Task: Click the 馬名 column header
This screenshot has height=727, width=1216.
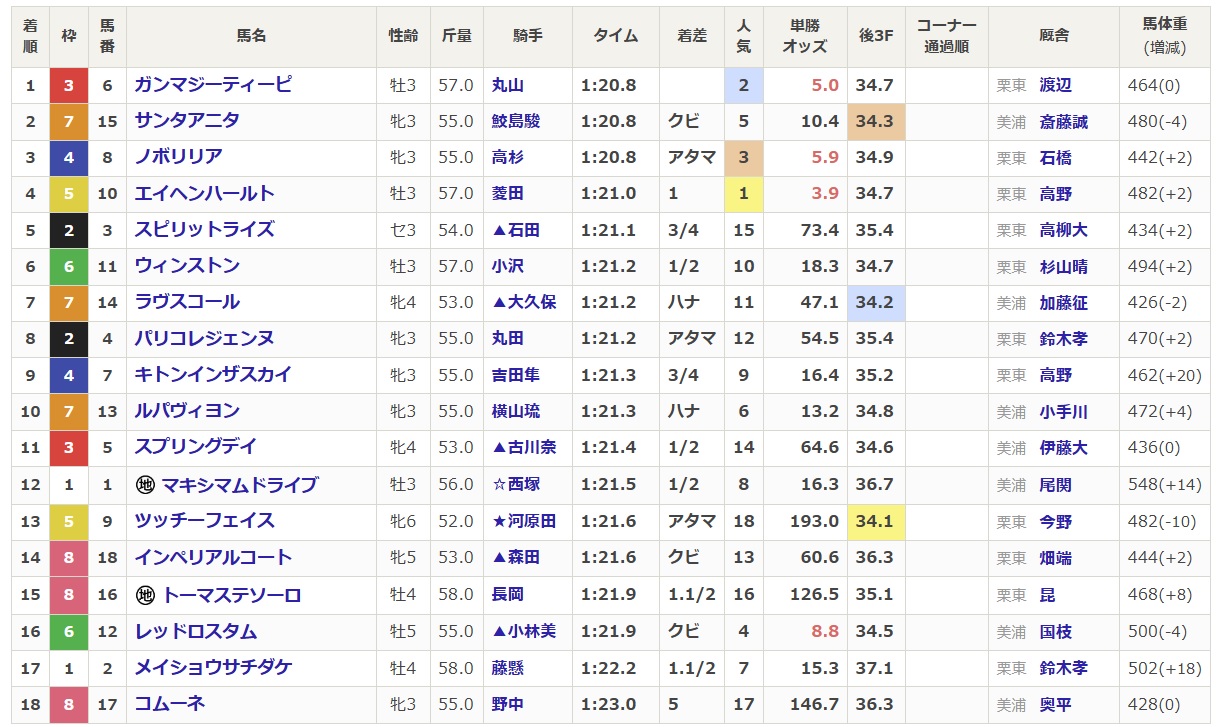Action: (x=251, y=36)
